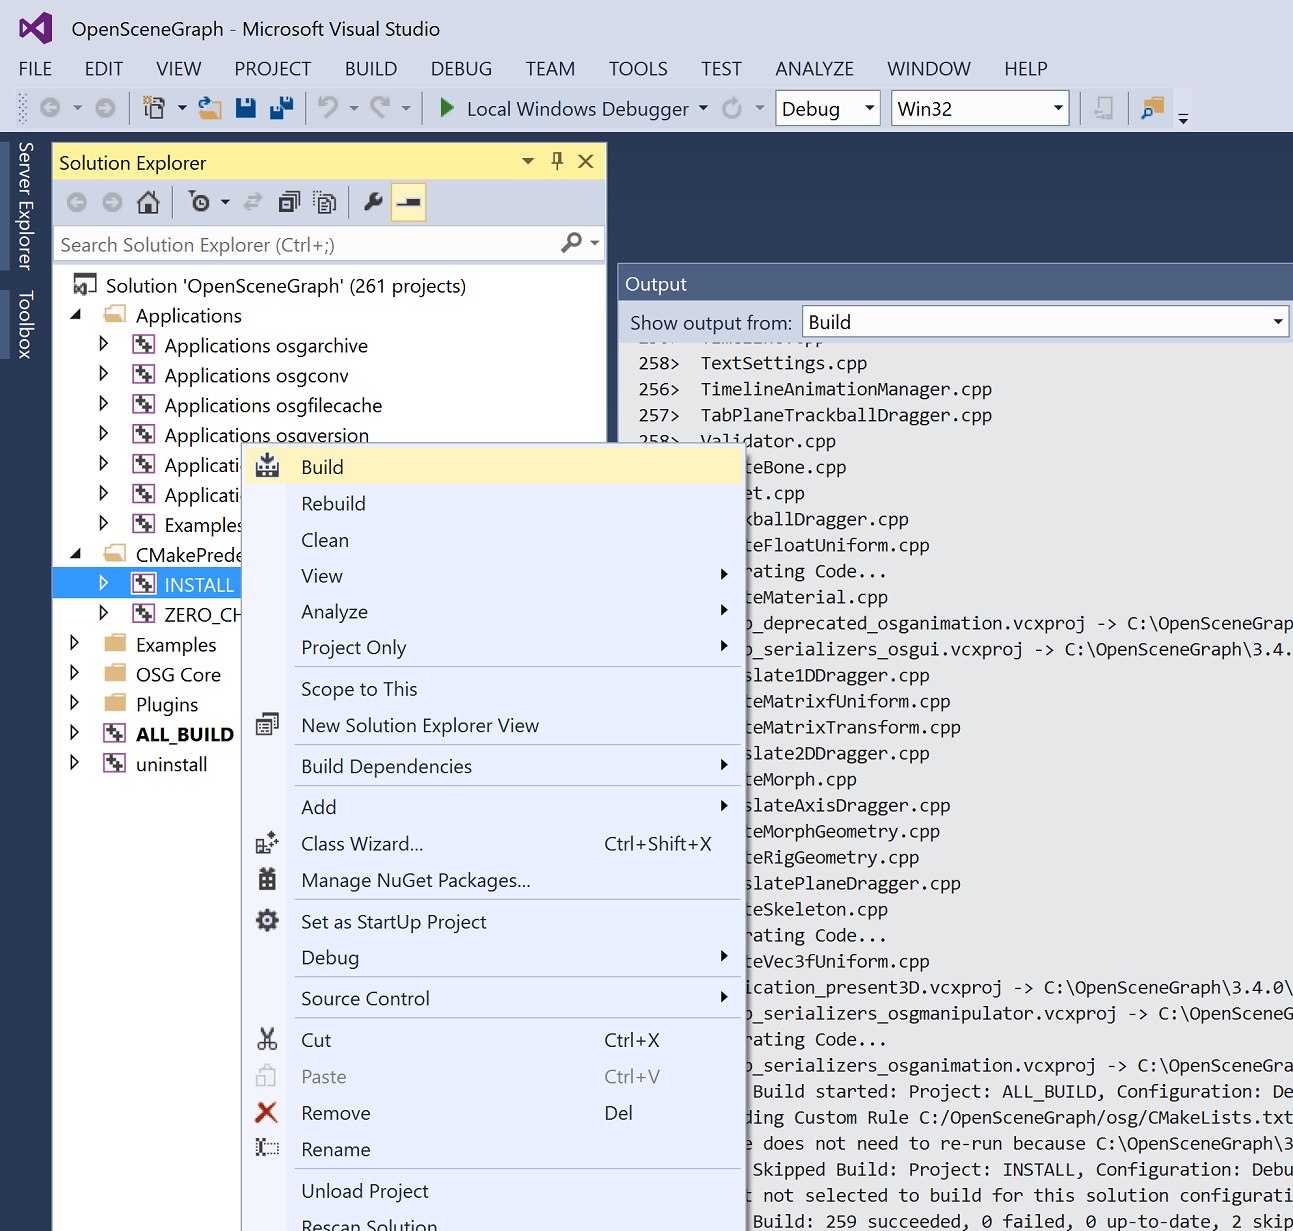Open the BUILD menu in menu bar
The width and height of the screenshot is (1293, 1231).
point(371,68)
